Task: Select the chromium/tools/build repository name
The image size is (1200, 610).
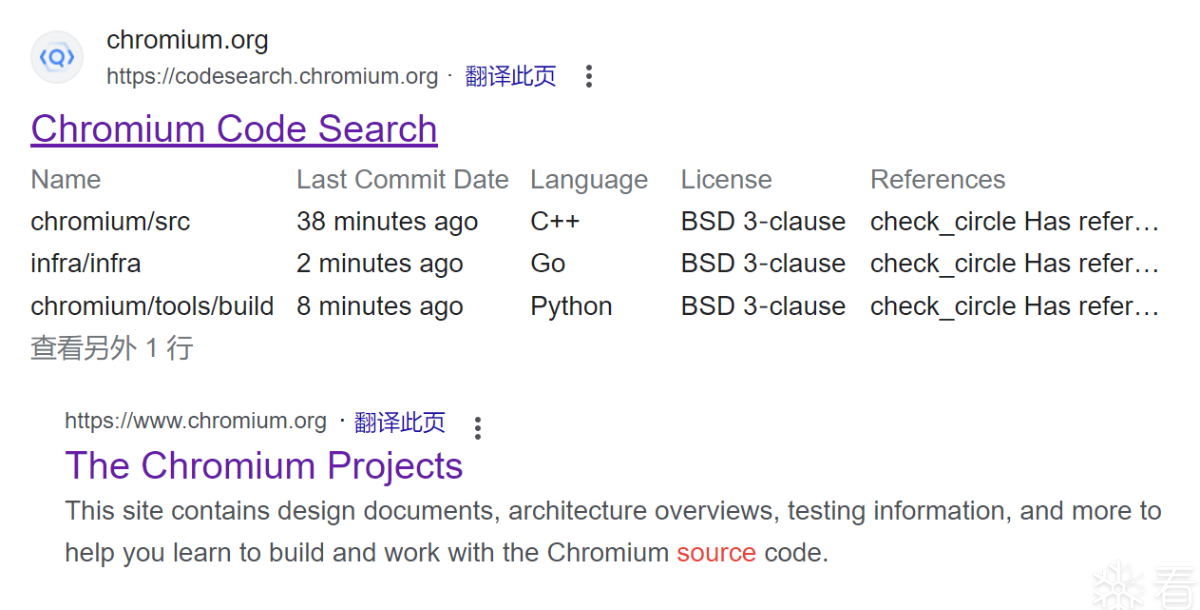Action: tap(152, 306)
